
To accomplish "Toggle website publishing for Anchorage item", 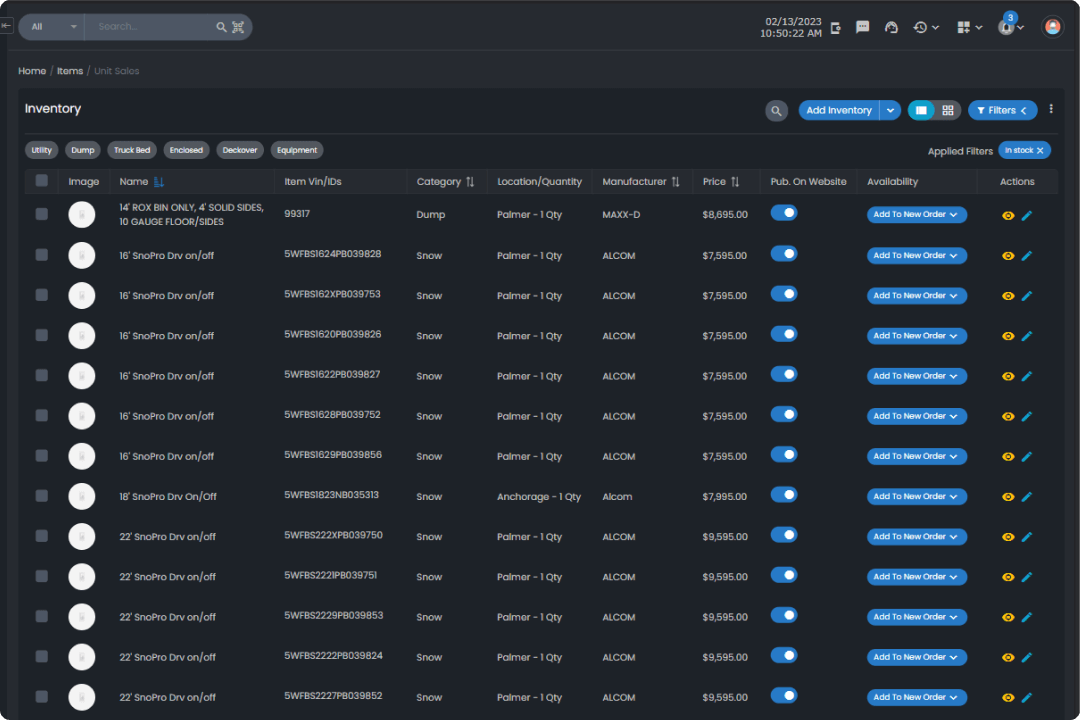I will click(x=784, y=495).
